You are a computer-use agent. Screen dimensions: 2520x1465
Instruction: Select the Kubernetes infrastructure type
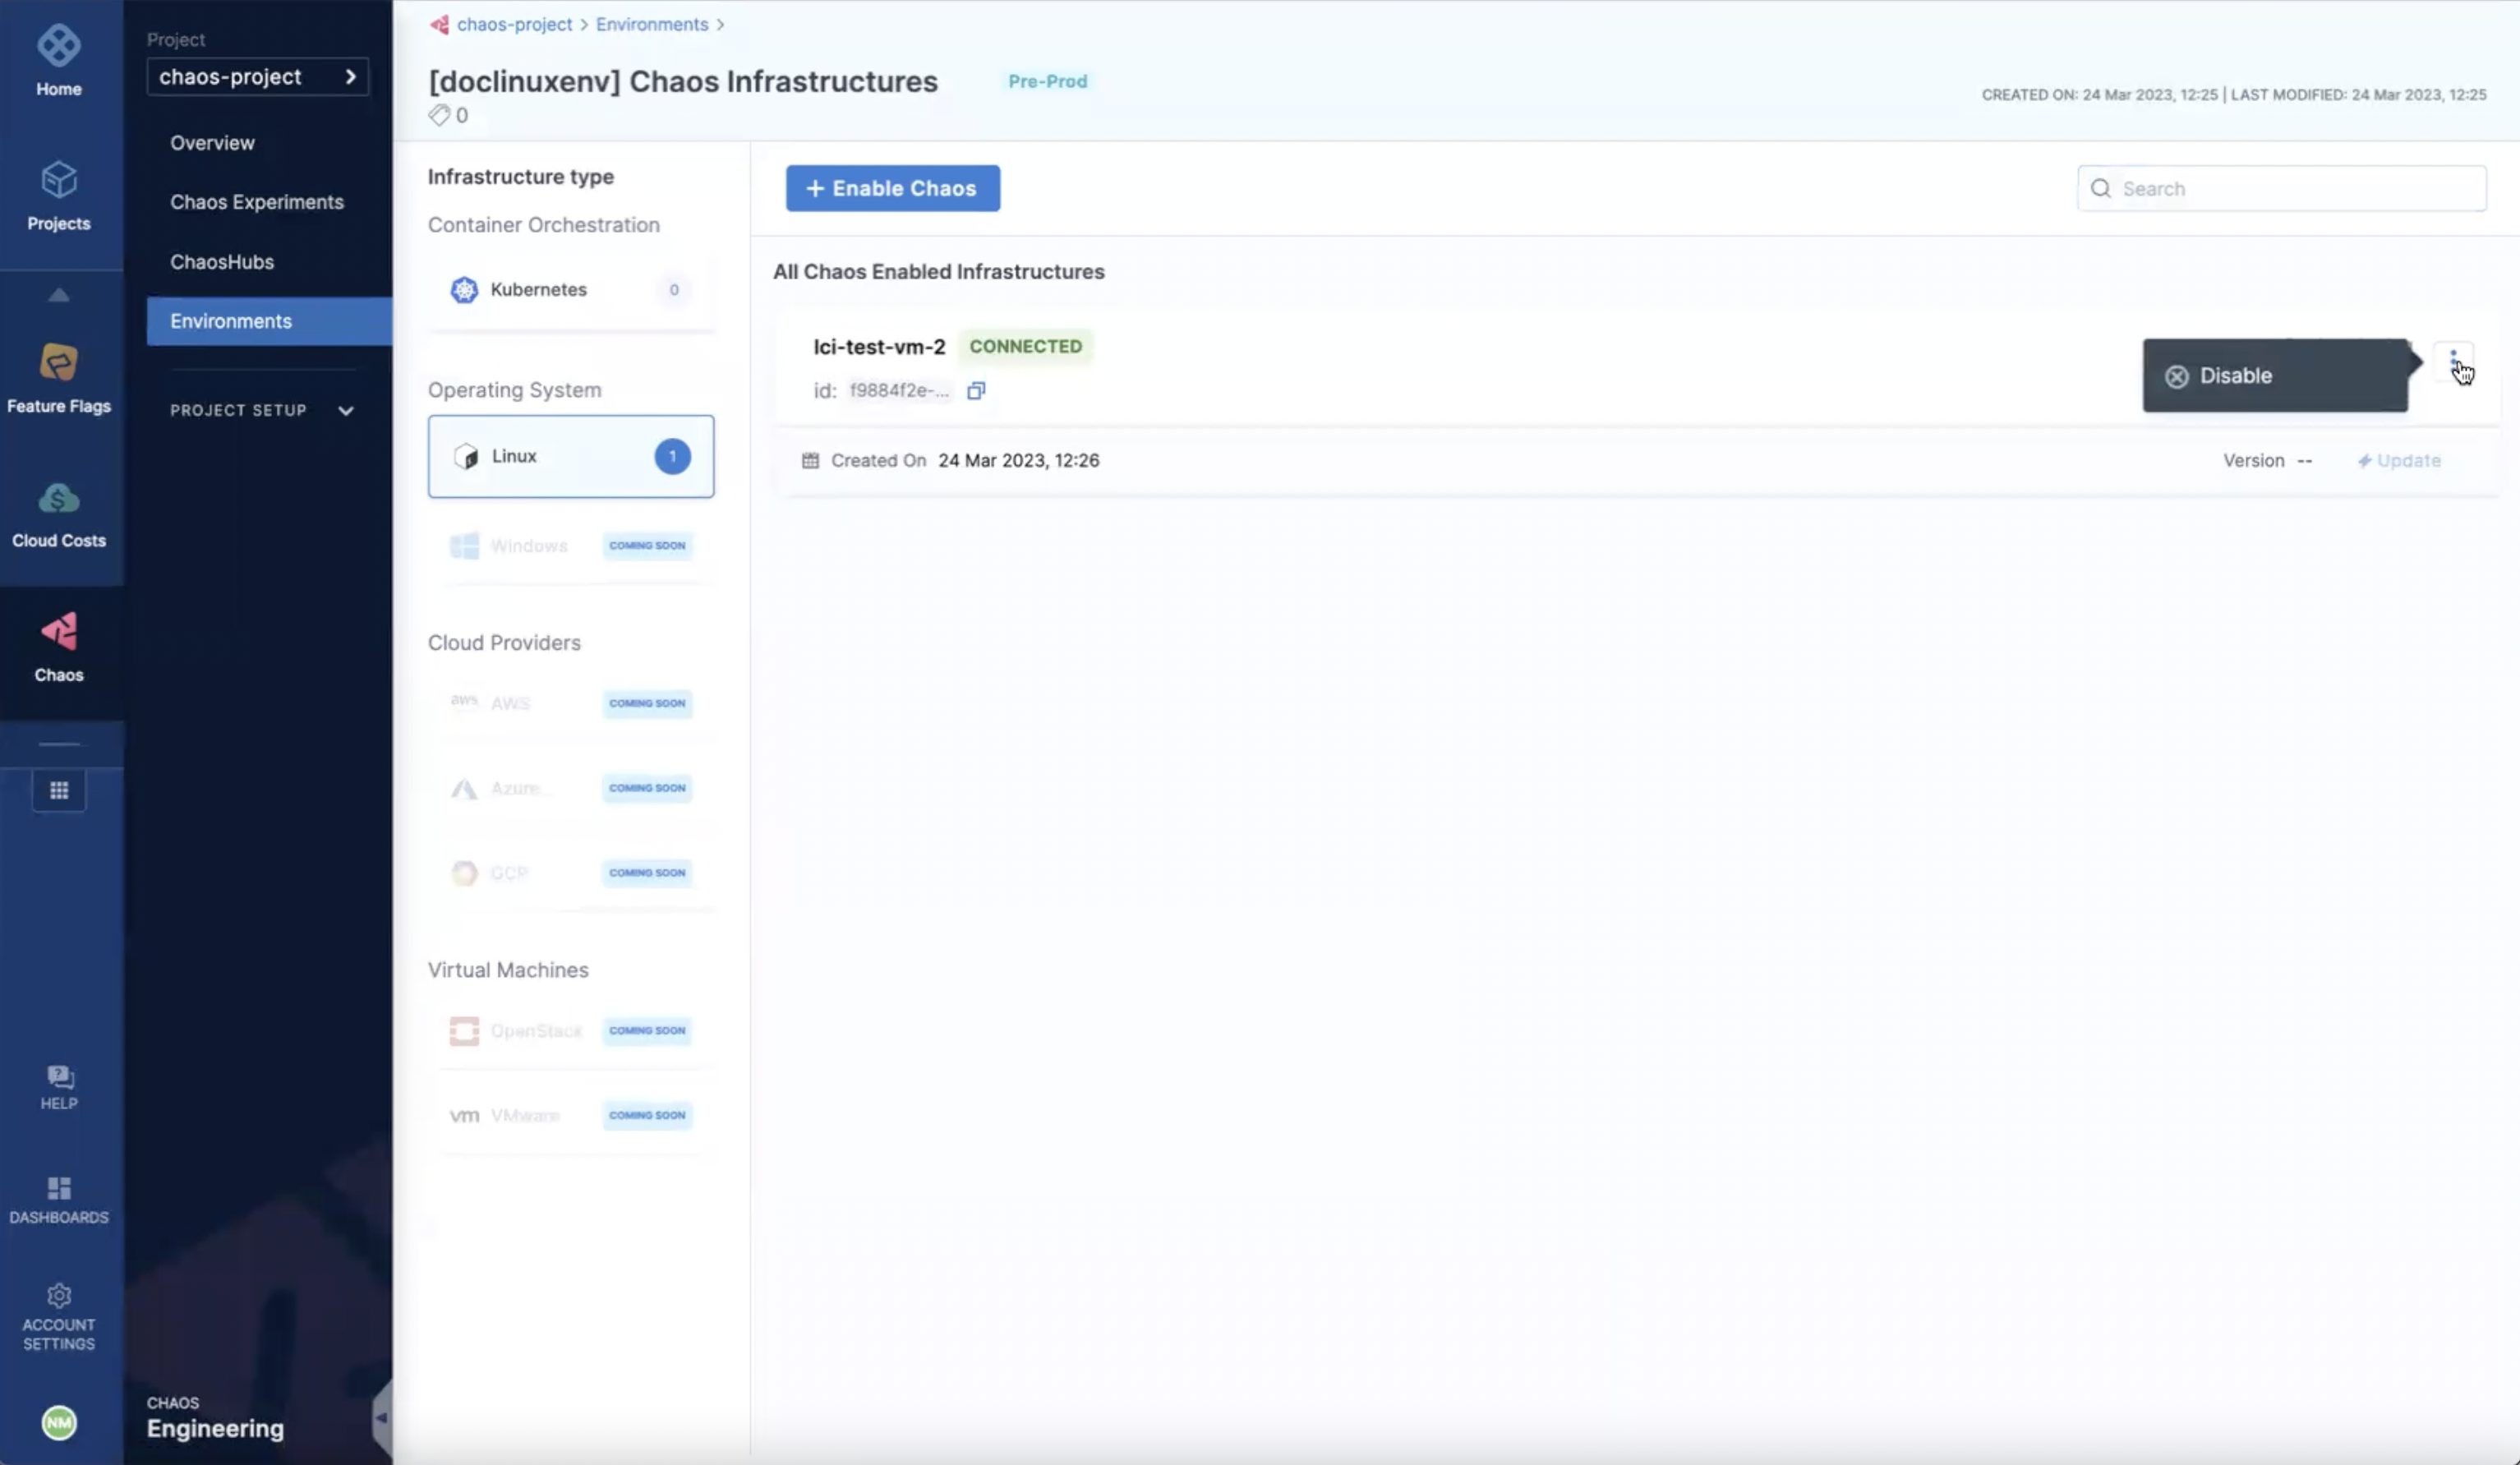[569, 288]
